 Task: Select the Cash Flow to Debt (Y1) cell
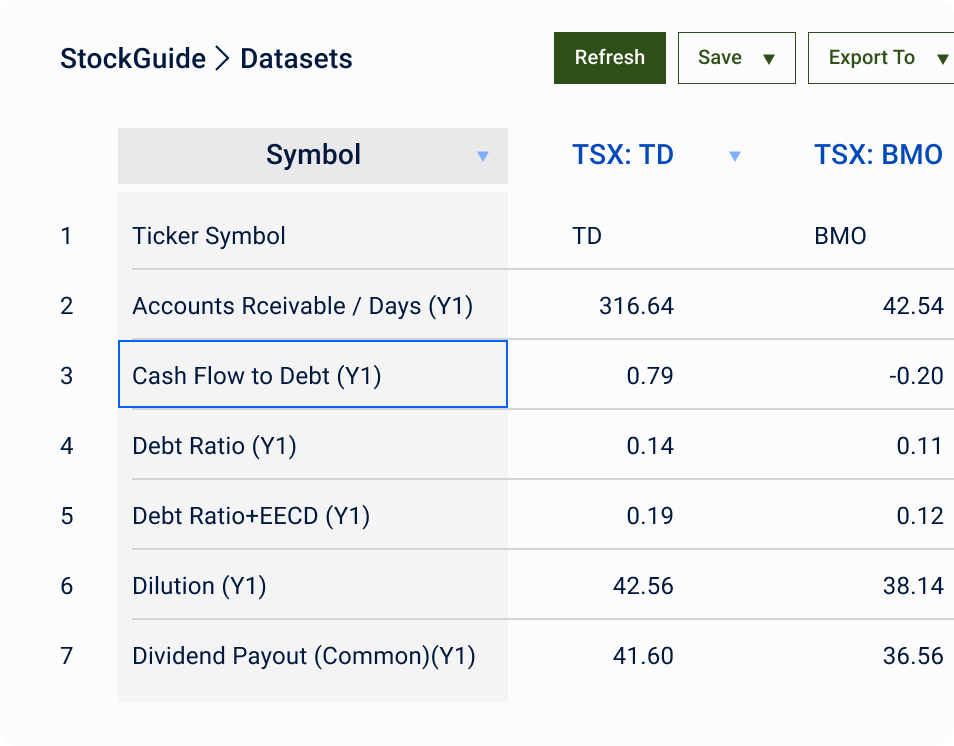313,374
